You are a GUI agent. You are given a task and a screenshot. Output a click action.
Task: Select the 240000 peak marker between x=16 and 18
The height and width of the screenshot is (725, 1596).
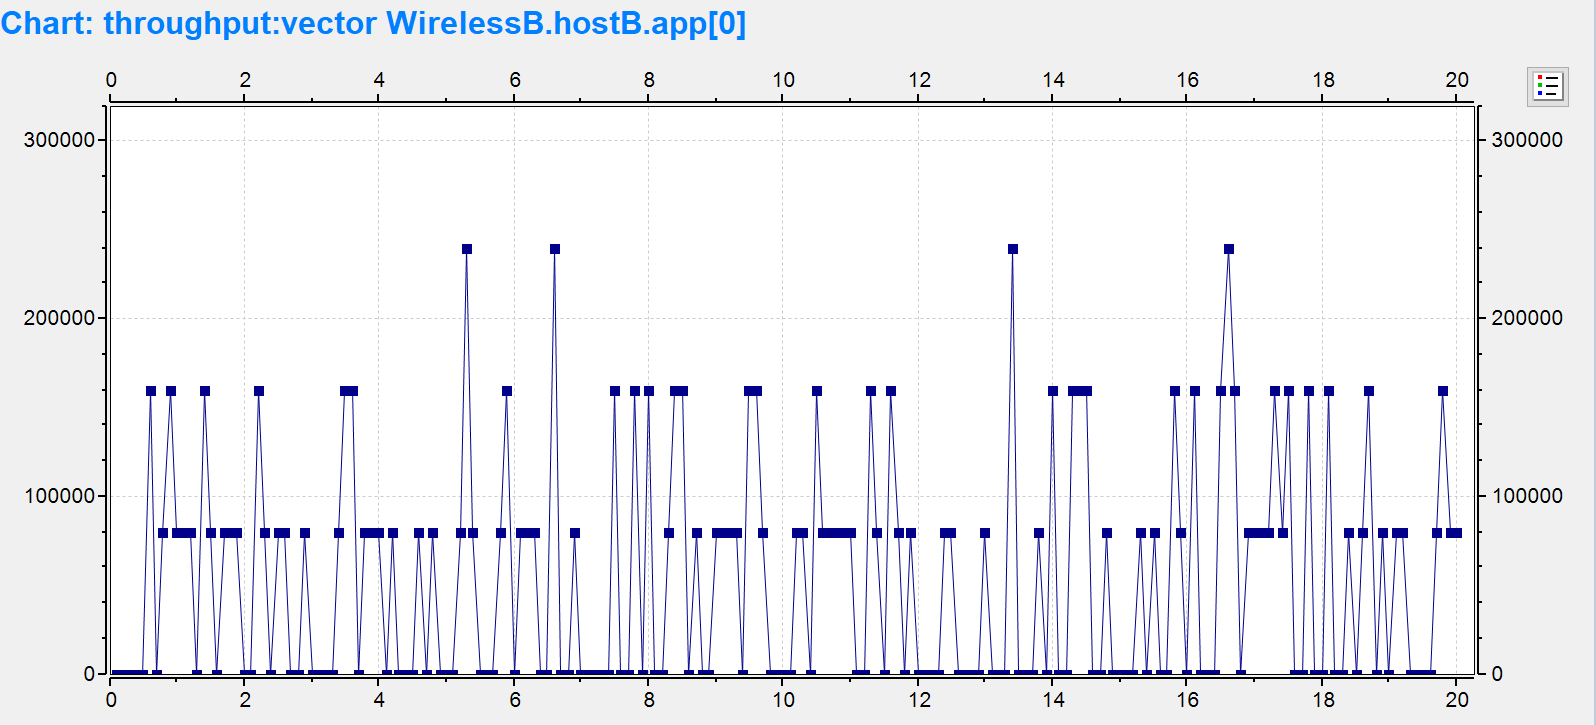point(1229,249)
